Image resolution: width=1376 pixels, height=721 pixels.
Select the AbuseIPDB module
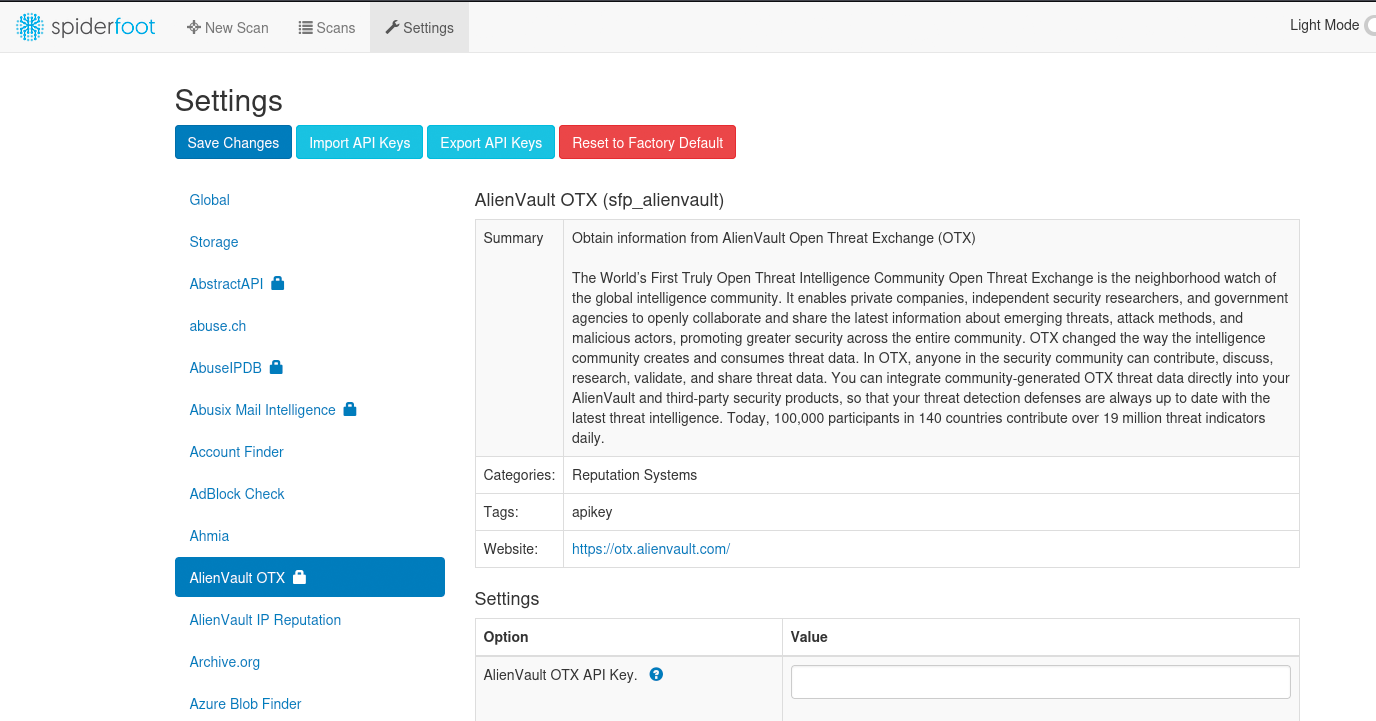(310, 368)
